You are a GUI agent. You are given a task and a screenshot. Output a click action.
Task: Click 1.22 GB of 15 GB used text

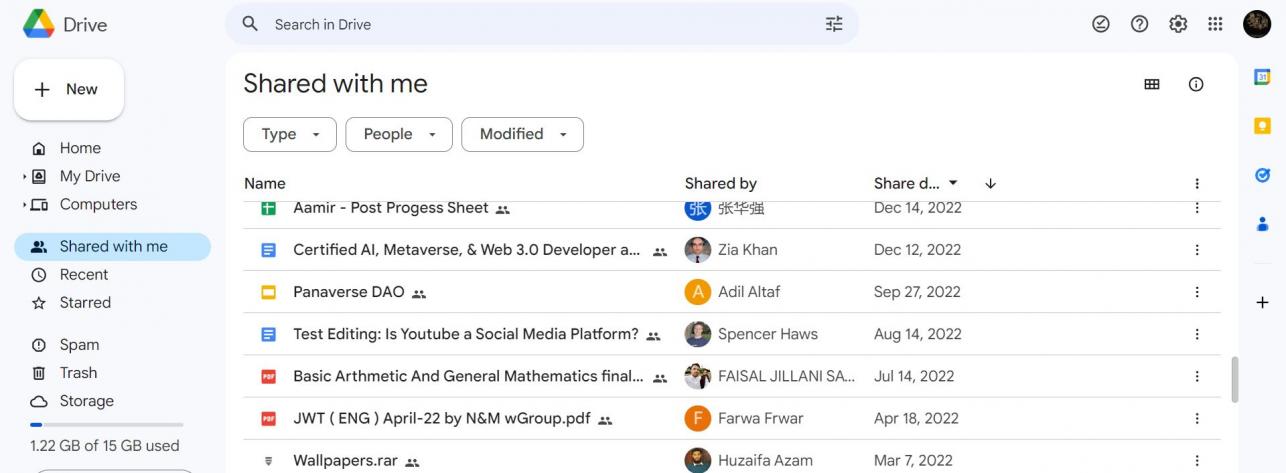click(x=105, y=445)
